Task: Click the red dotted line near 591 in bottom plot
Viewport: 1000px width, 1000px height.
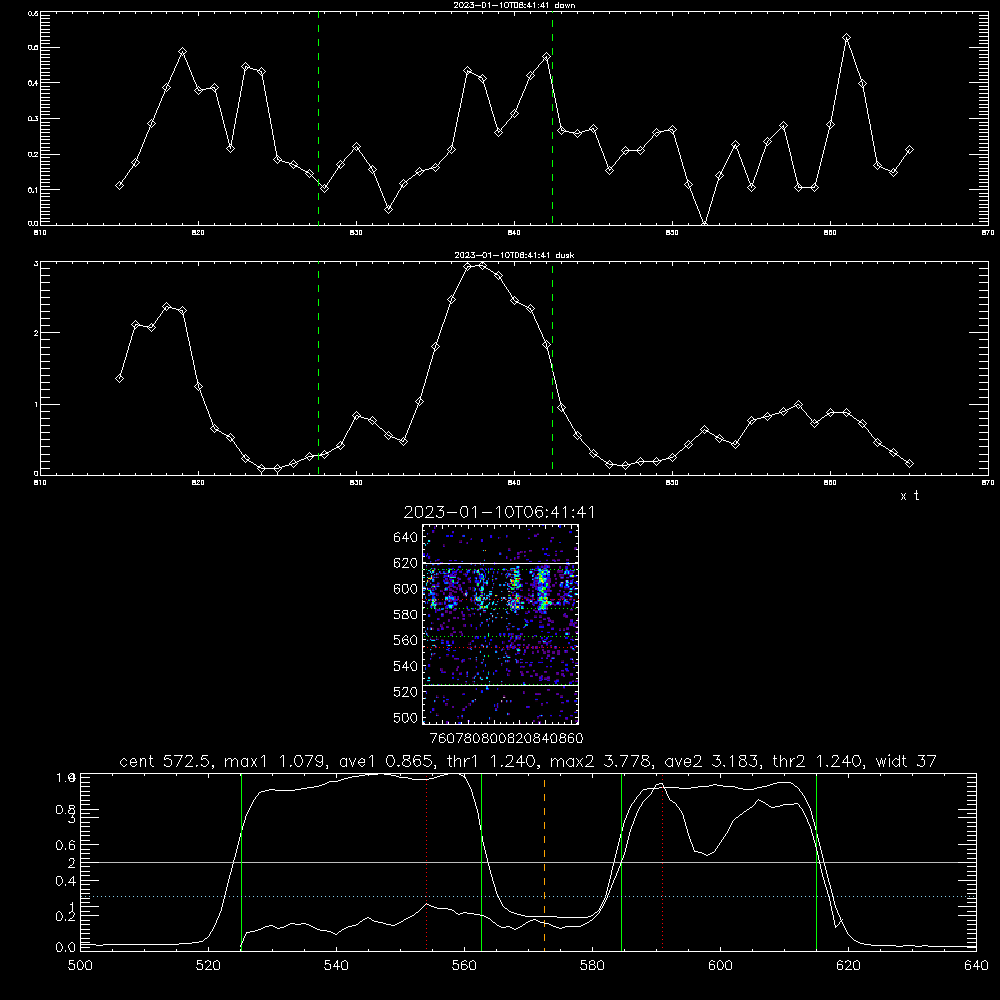Action: coord(663,861)
